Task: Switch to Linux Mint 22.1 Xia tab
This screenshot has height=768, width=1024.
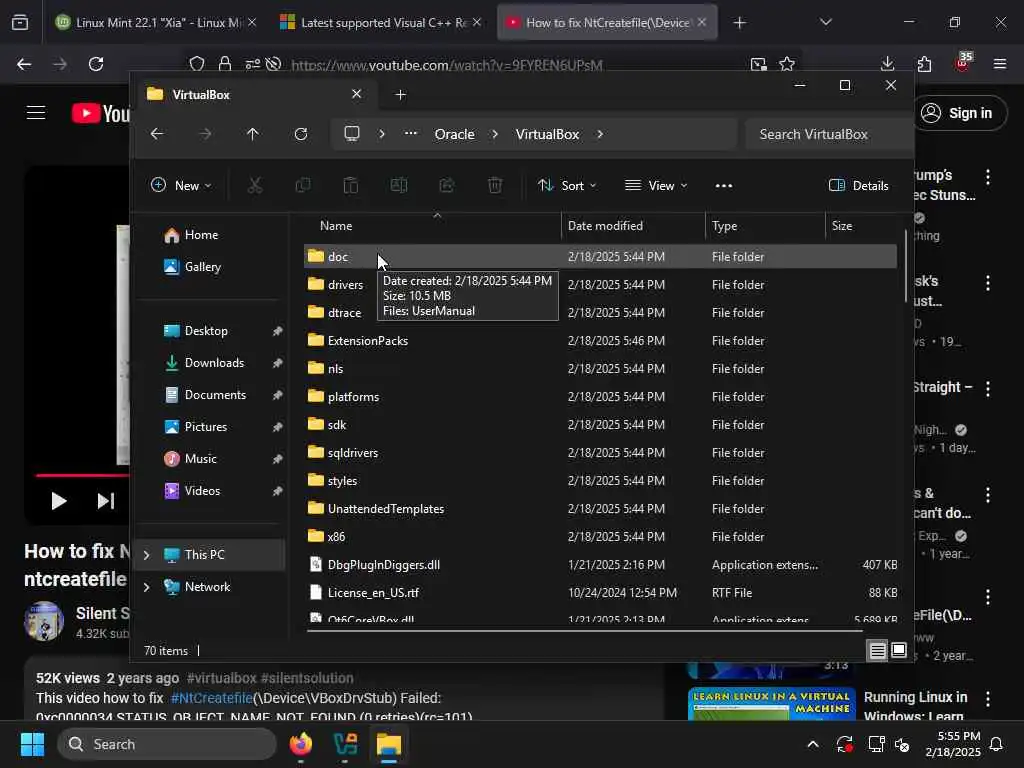Action: (157, 22)
